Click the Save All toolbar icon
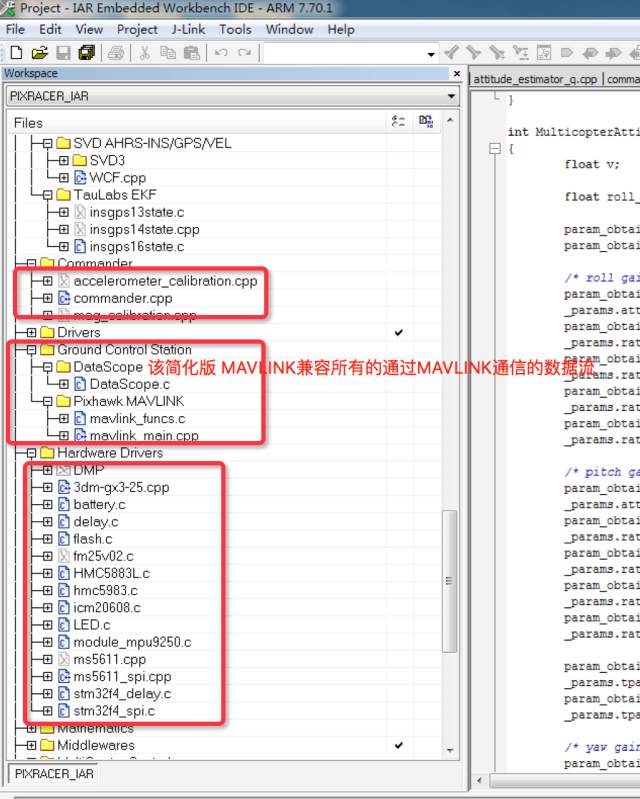 86,53
